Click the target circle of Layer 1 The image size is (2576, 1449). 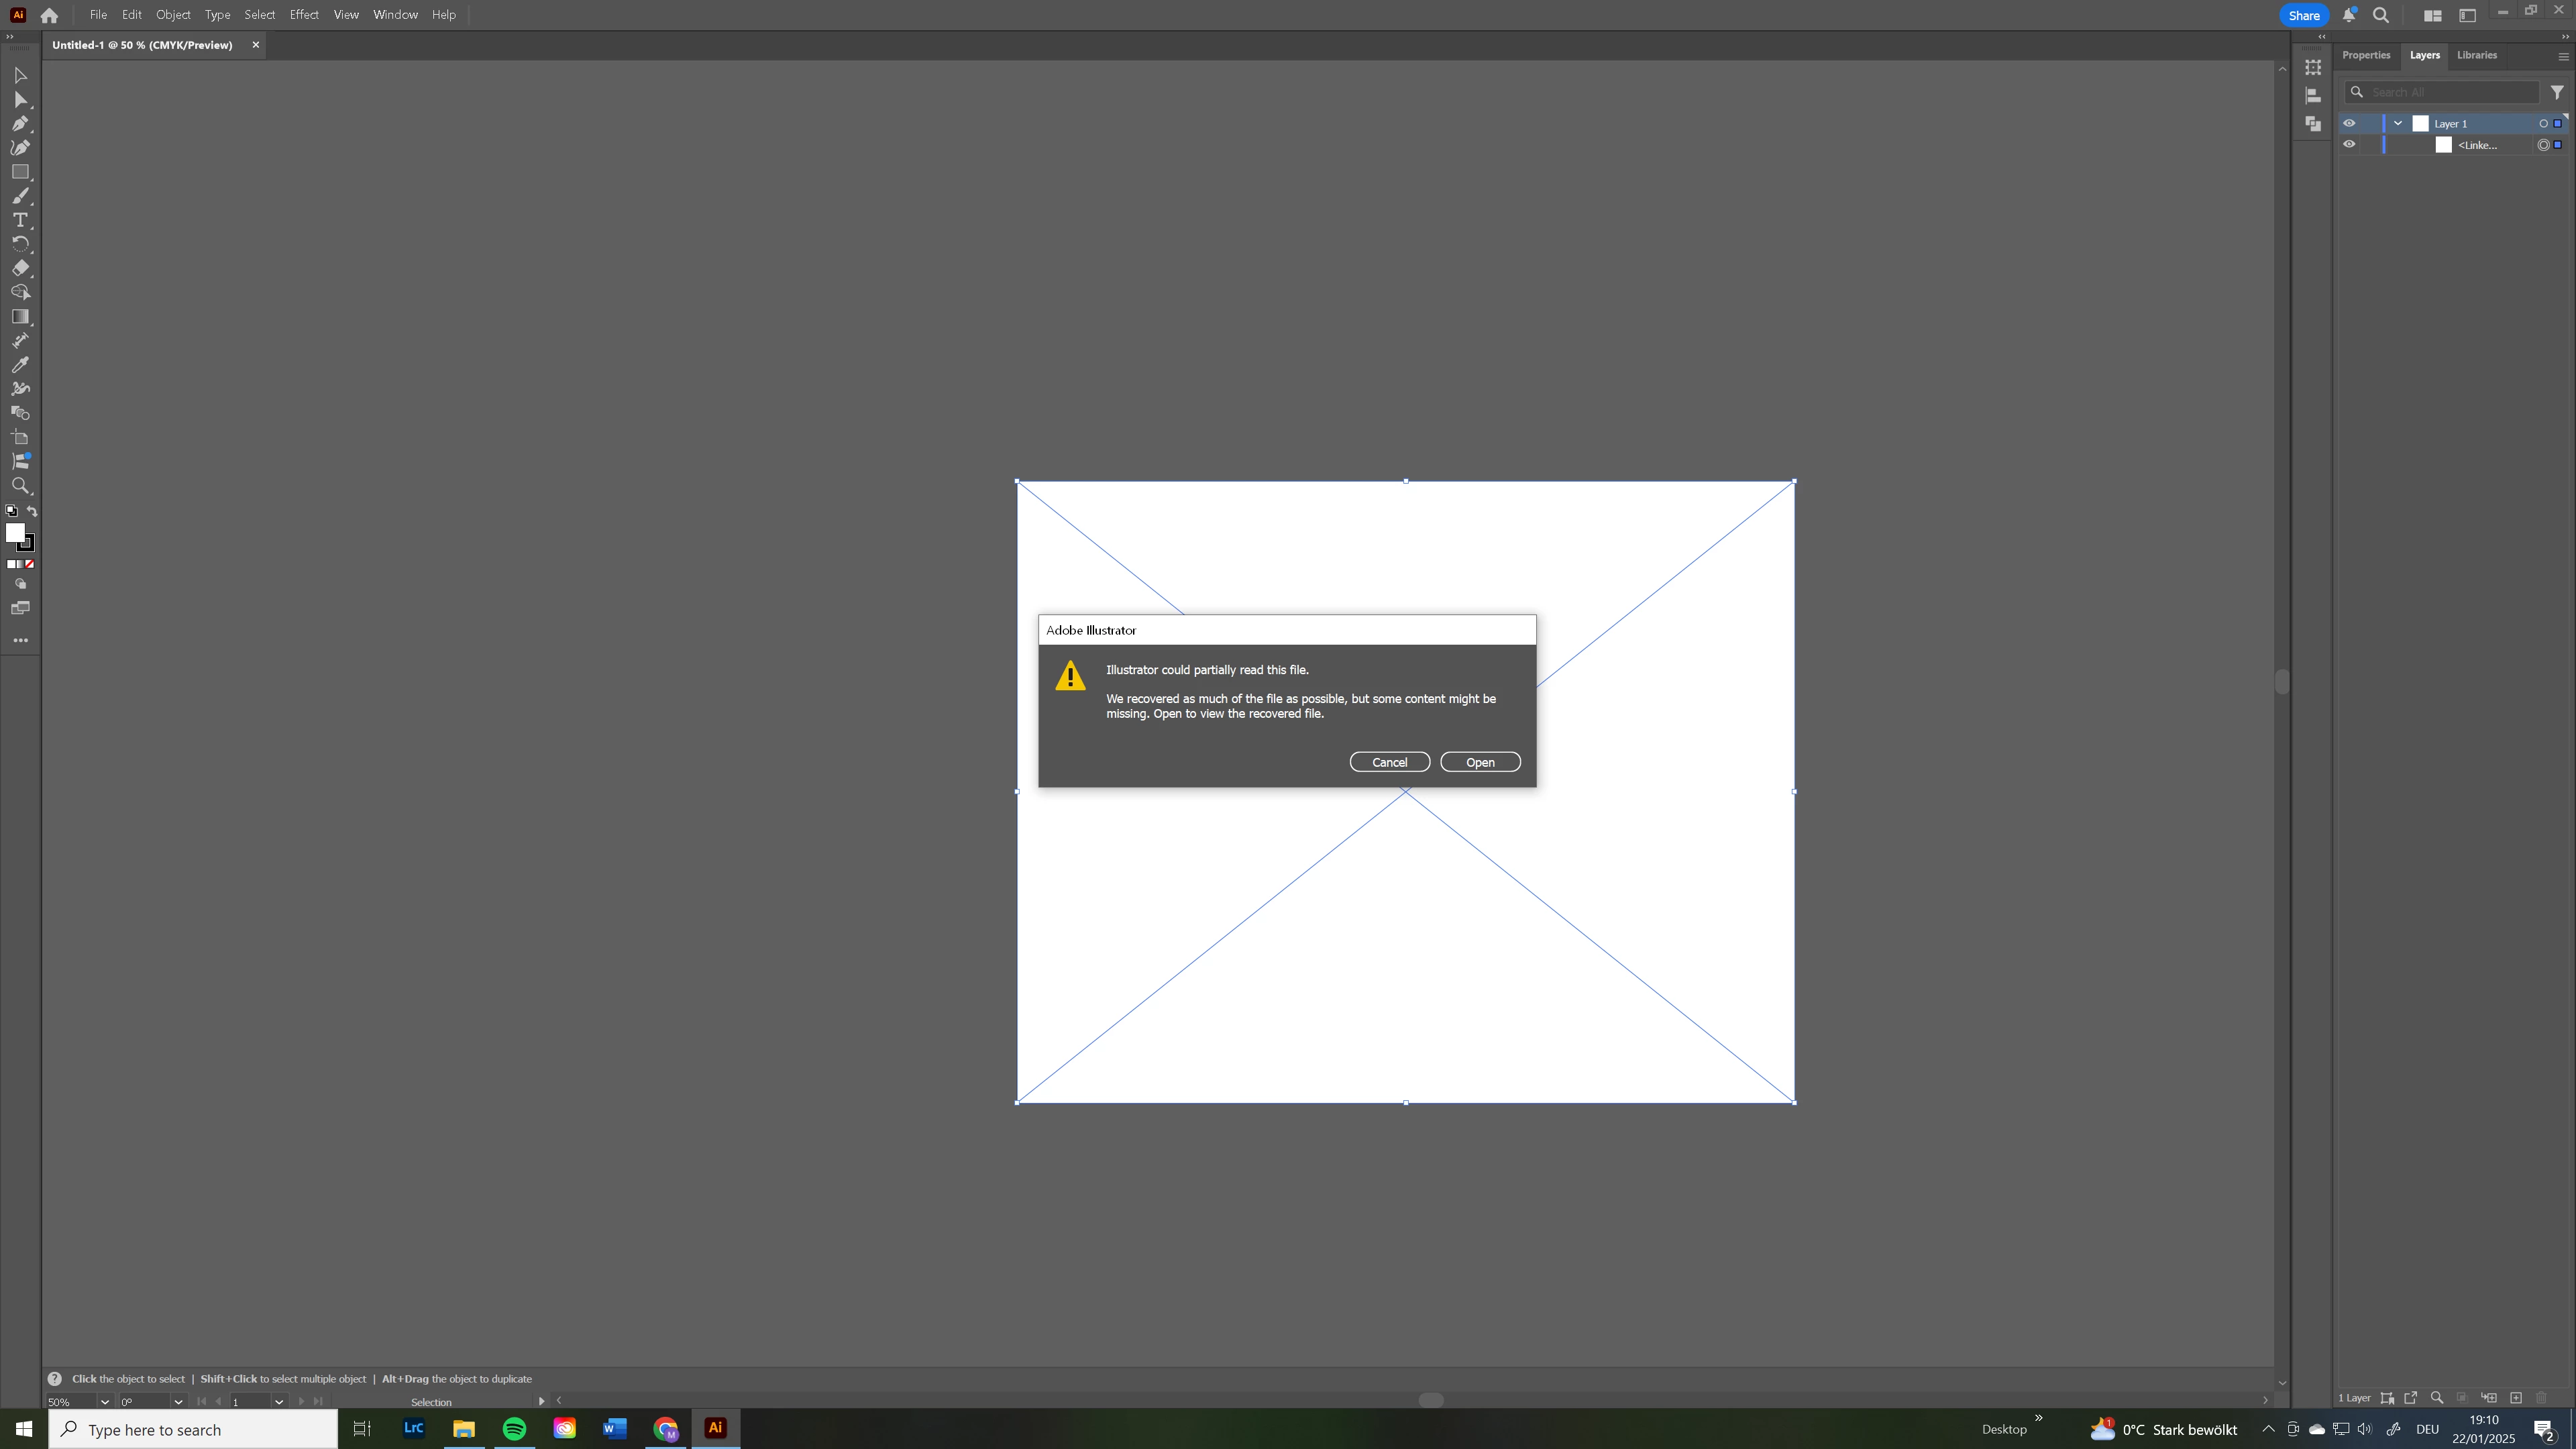pos(2543,123)
